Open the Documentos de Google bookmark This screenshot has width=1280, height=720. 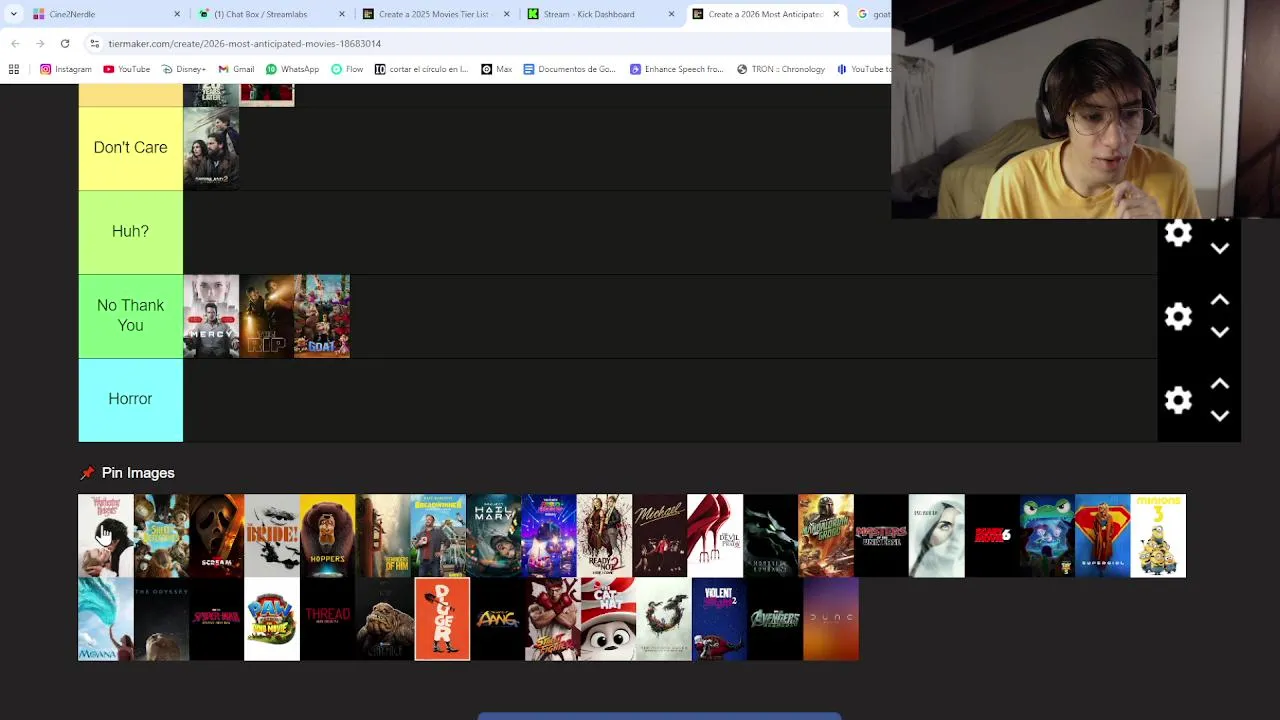(x=570, y=69)
